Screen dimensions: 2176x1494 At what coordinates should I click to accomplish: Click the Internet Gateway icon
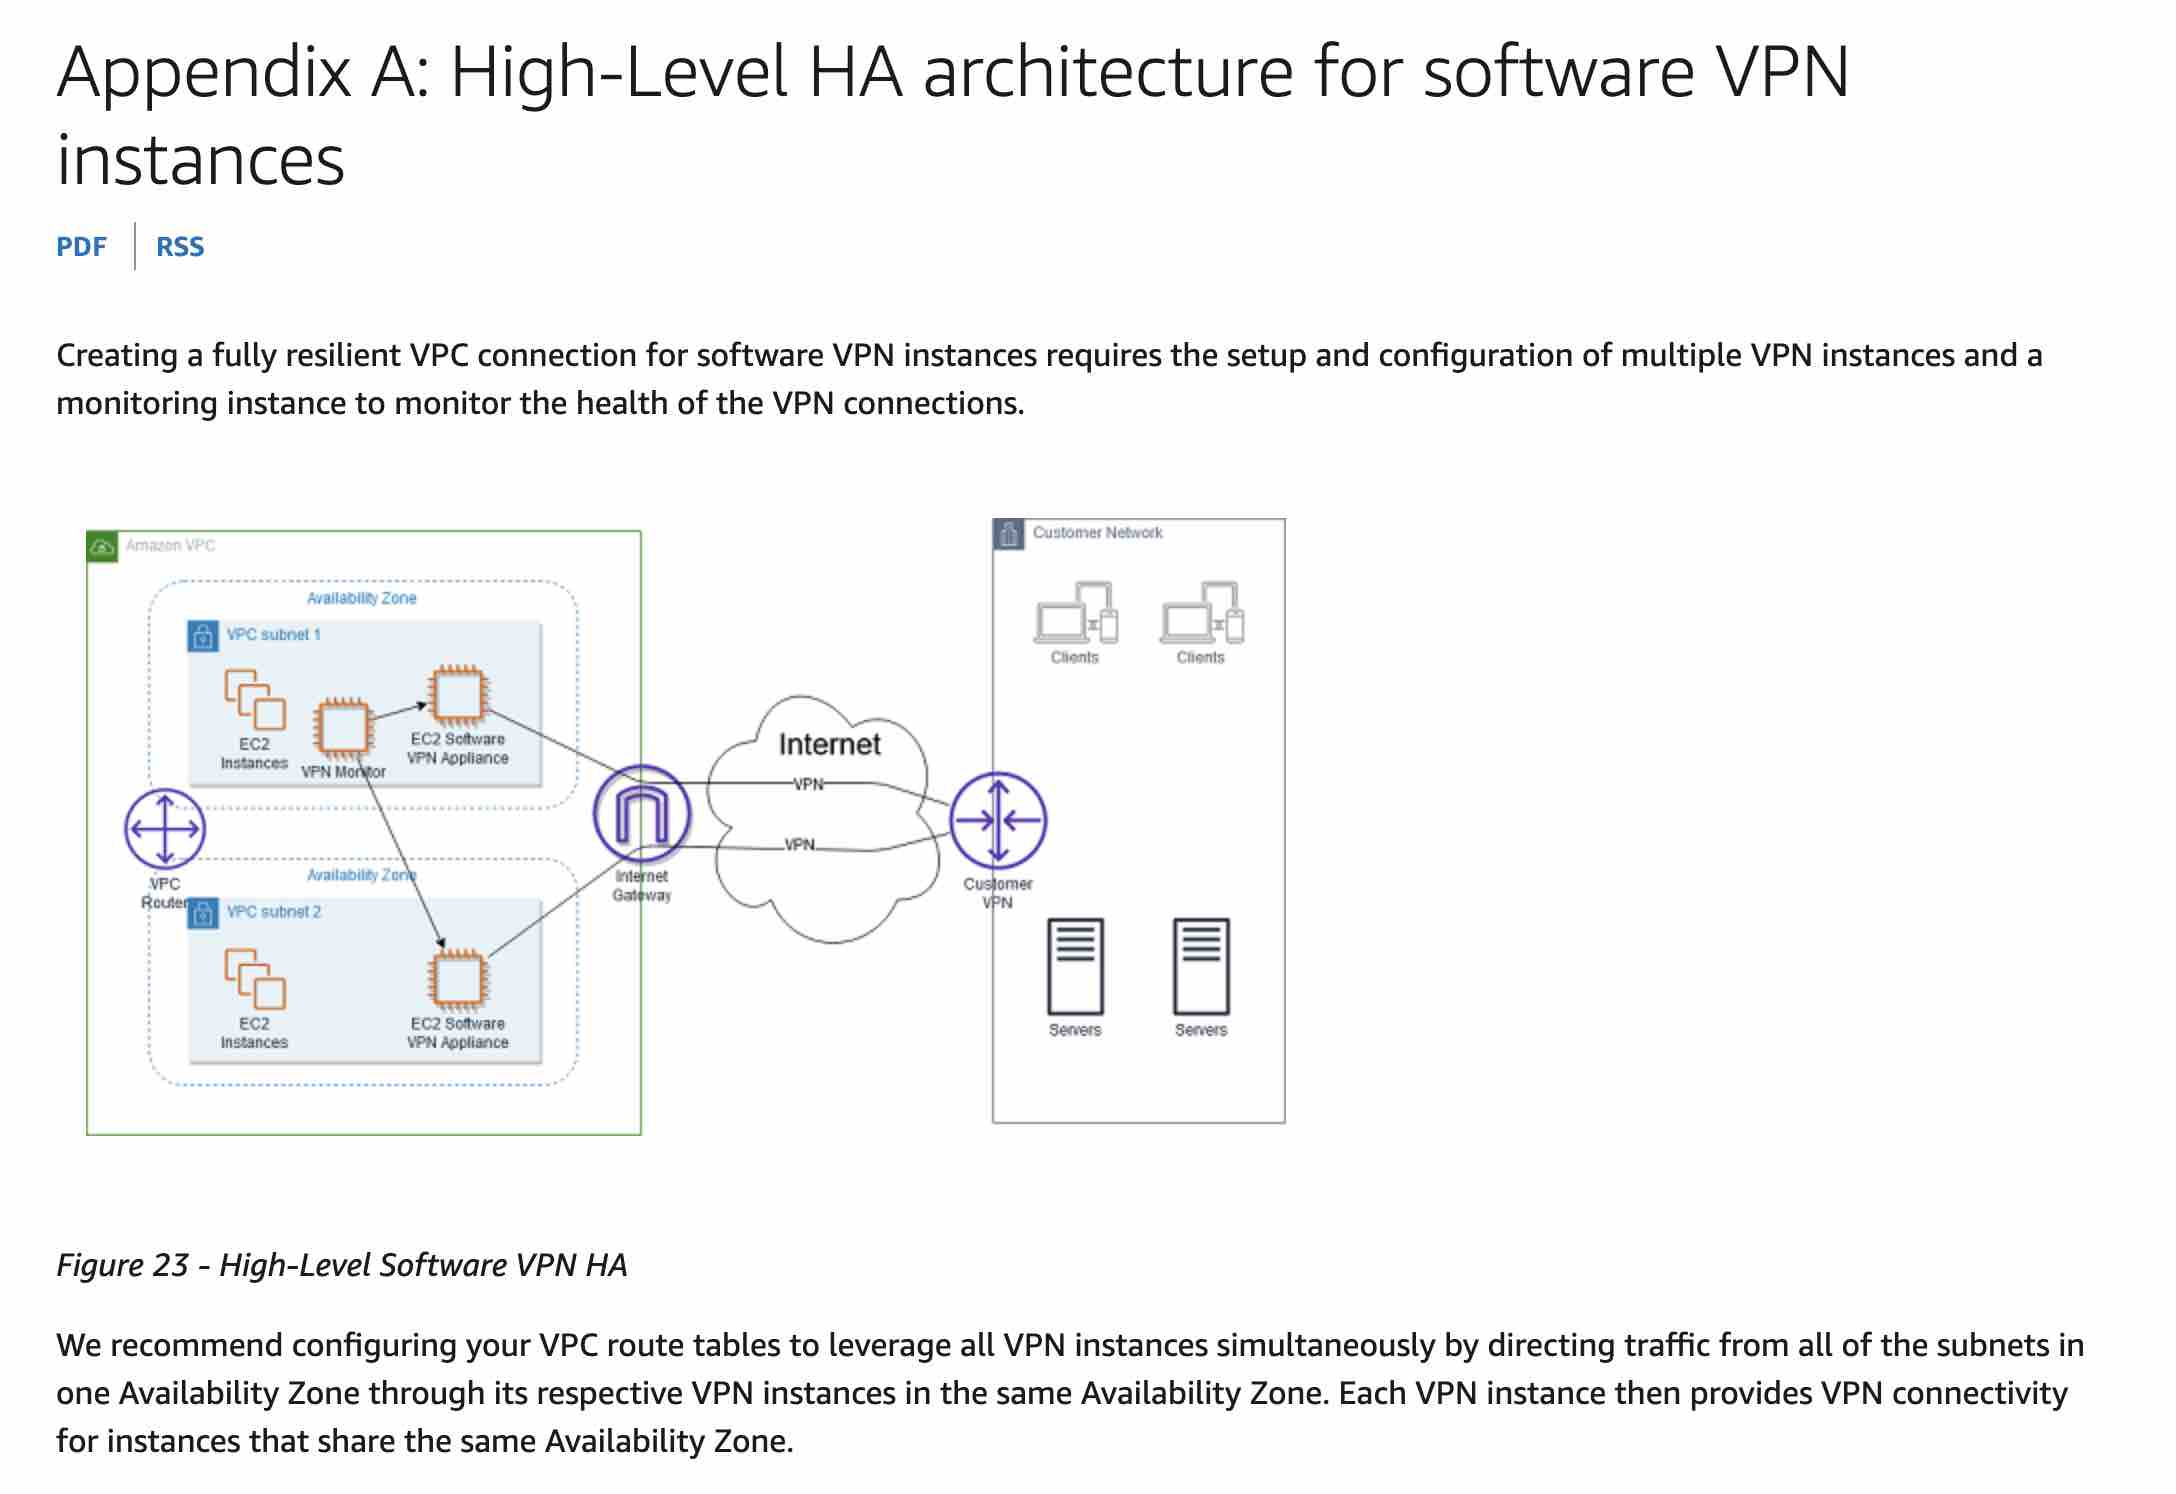click(x=641, y=814)
